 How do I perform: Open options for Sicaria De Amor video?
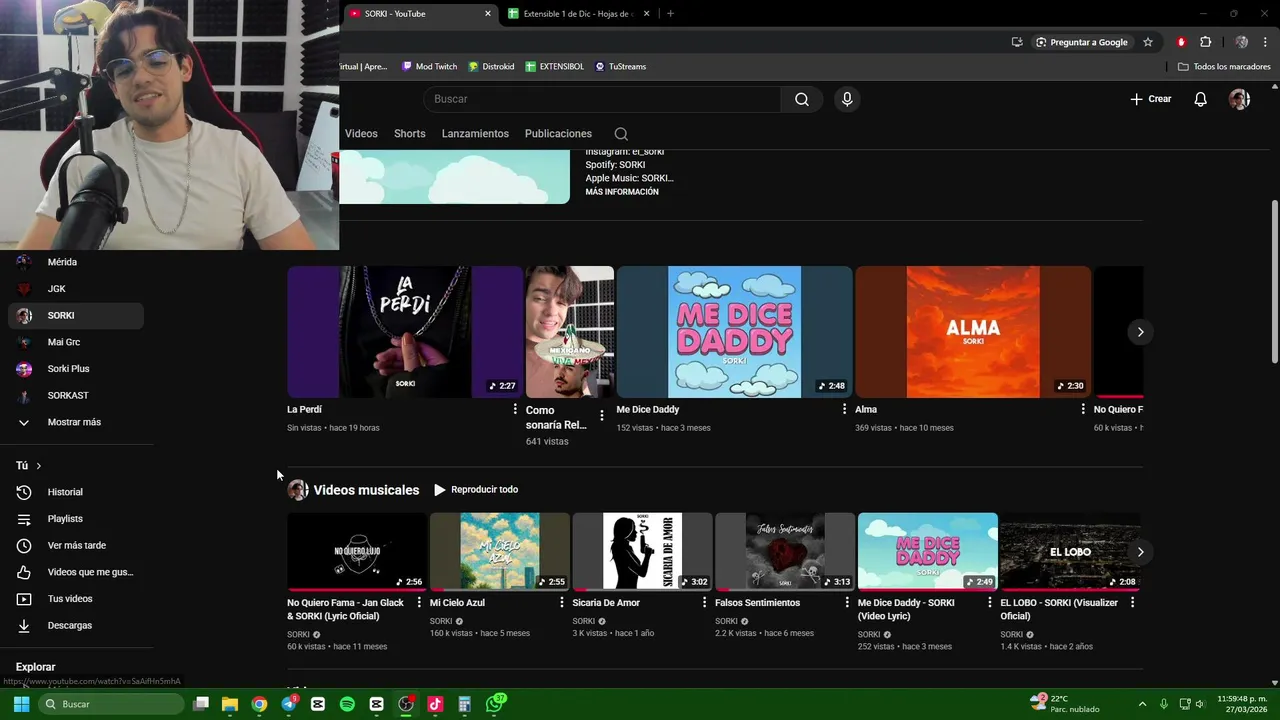pos(705,603)
